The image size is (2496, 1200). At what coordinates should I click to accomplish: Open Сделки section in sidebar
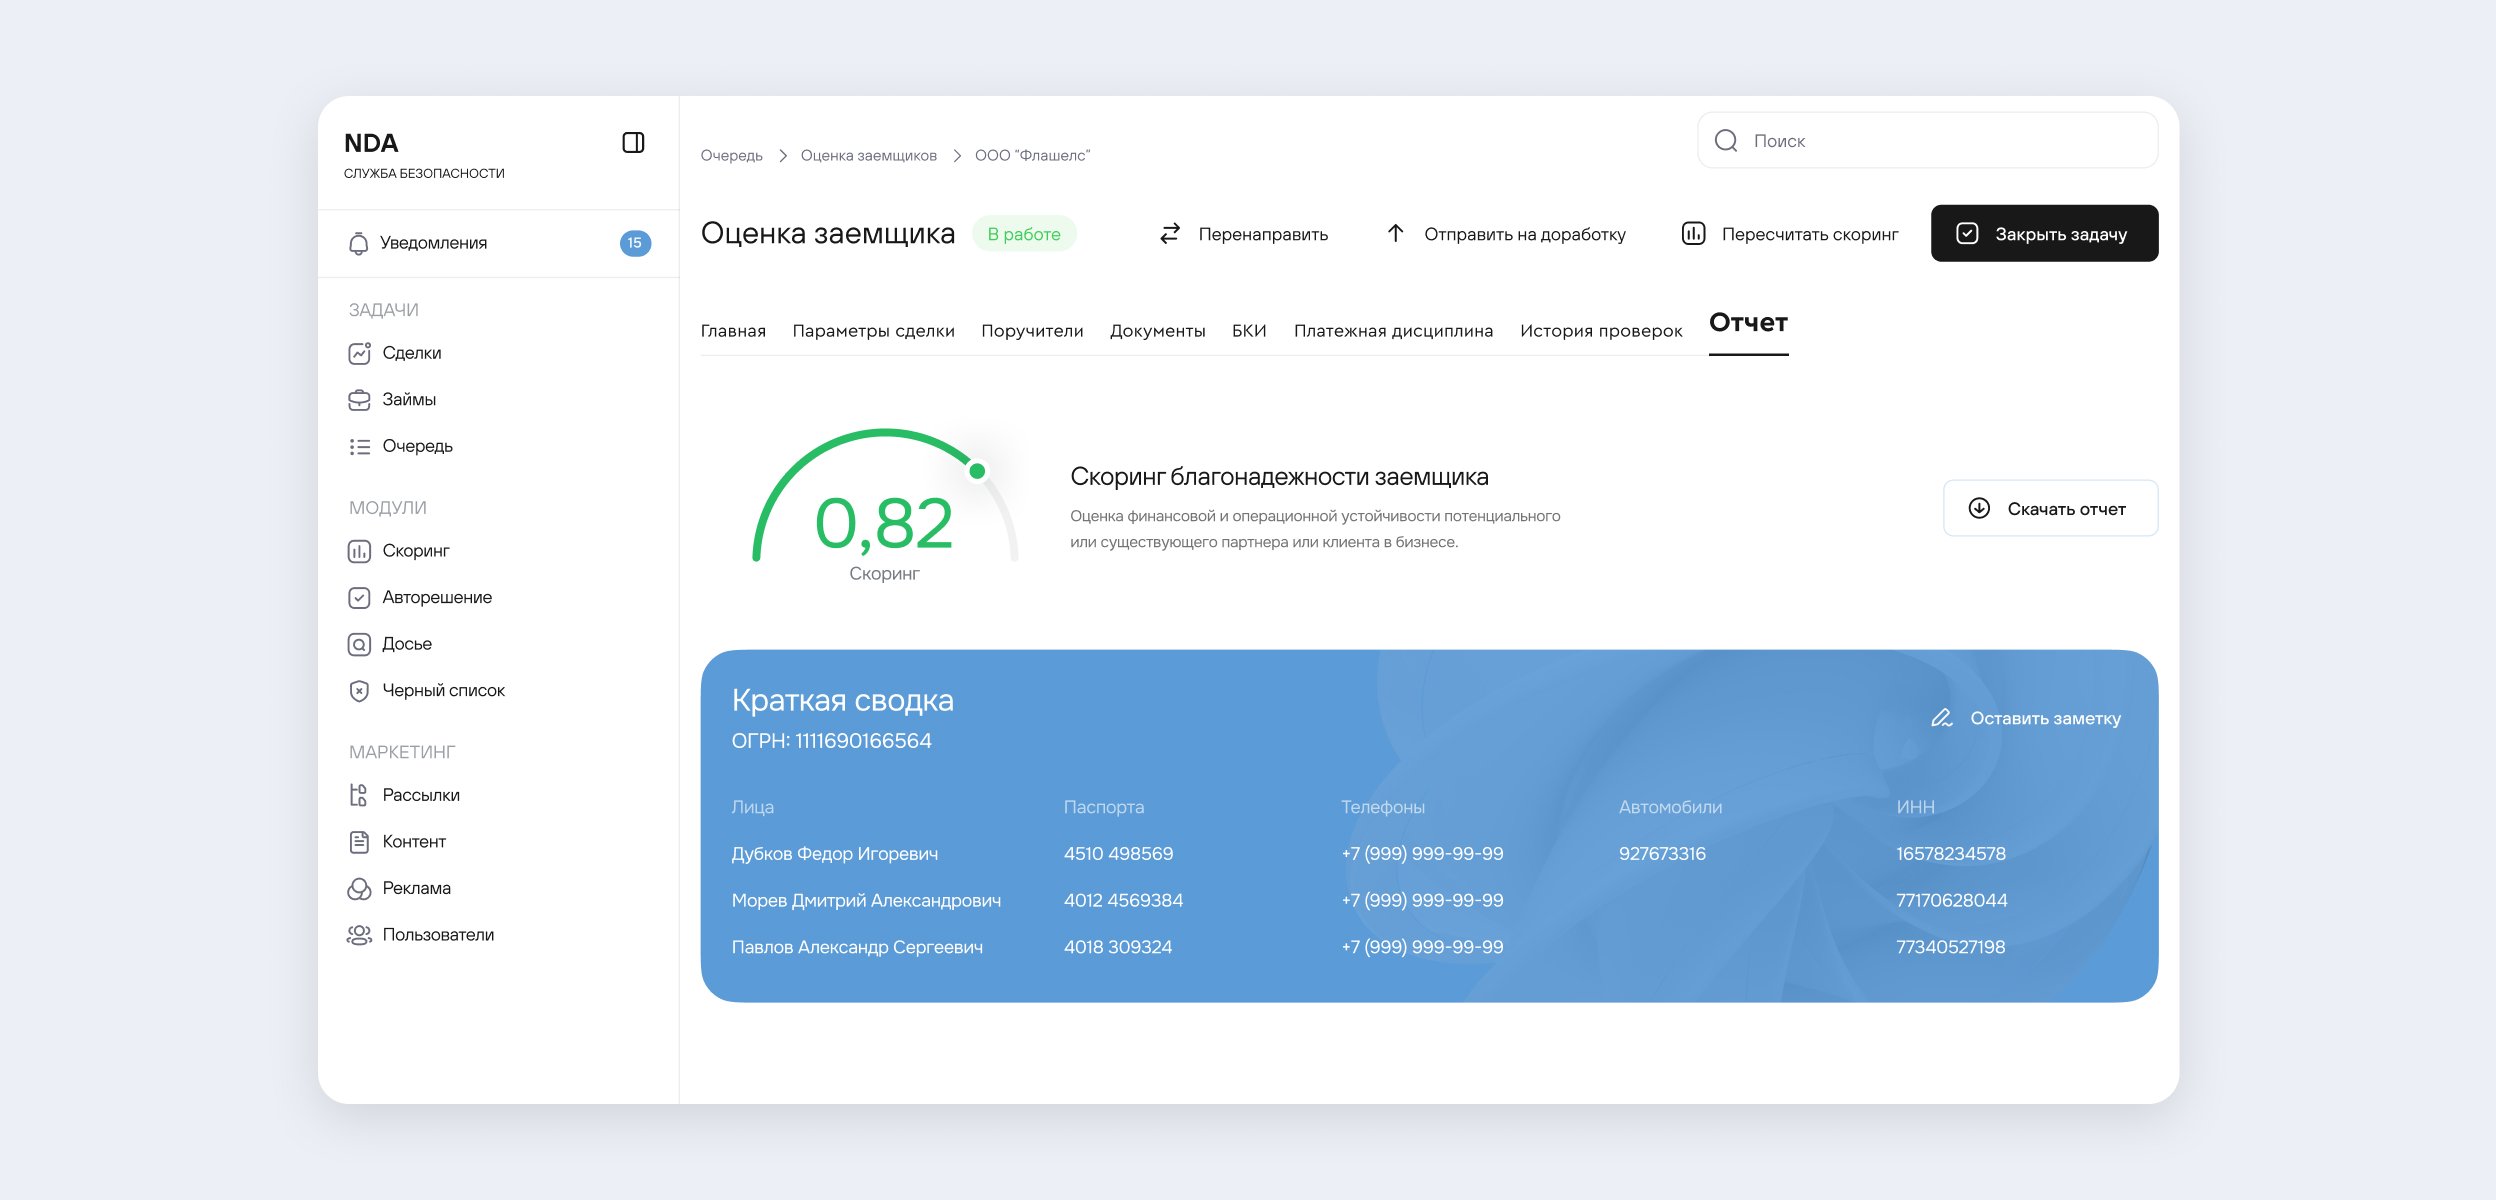pos(411,353)
